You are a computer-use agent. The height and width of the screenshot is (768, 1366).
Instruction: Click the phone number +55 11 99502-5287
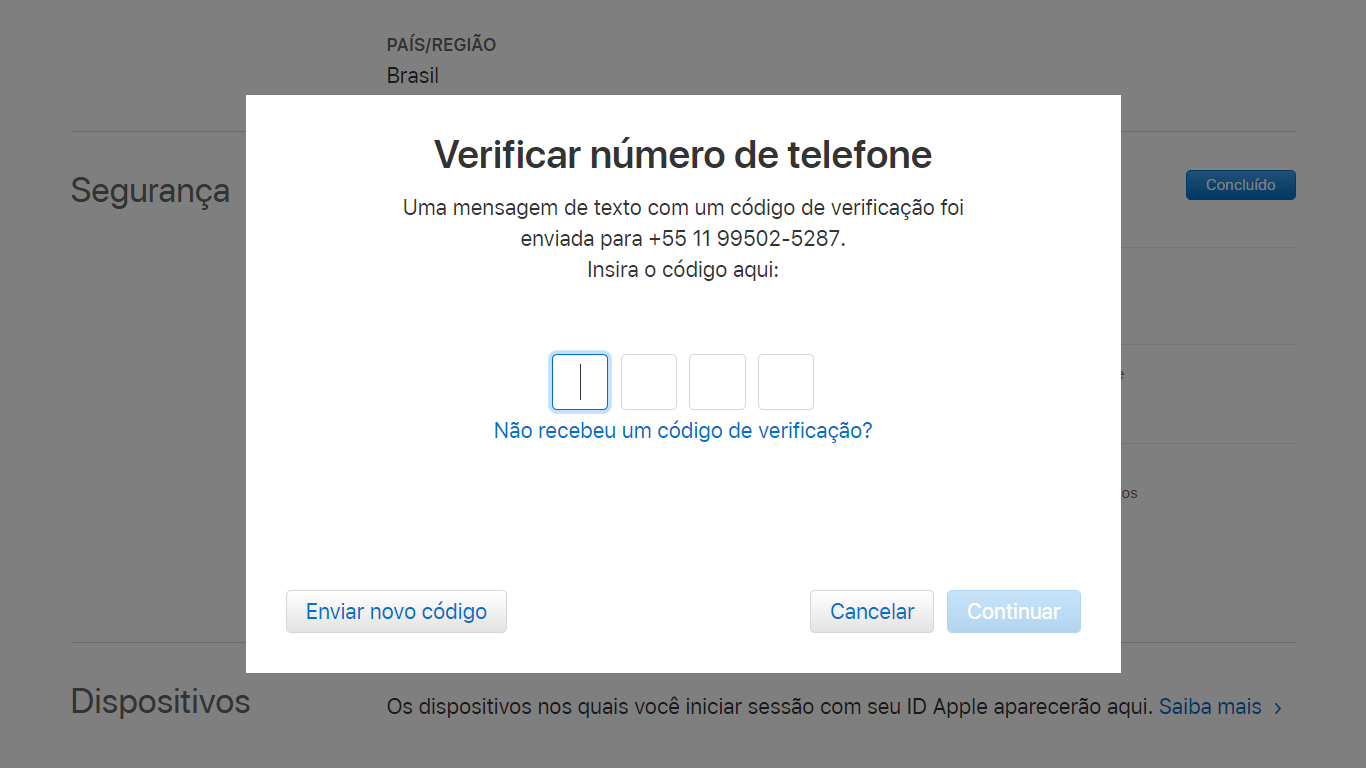pyautogui.click(x=744, y=240)
